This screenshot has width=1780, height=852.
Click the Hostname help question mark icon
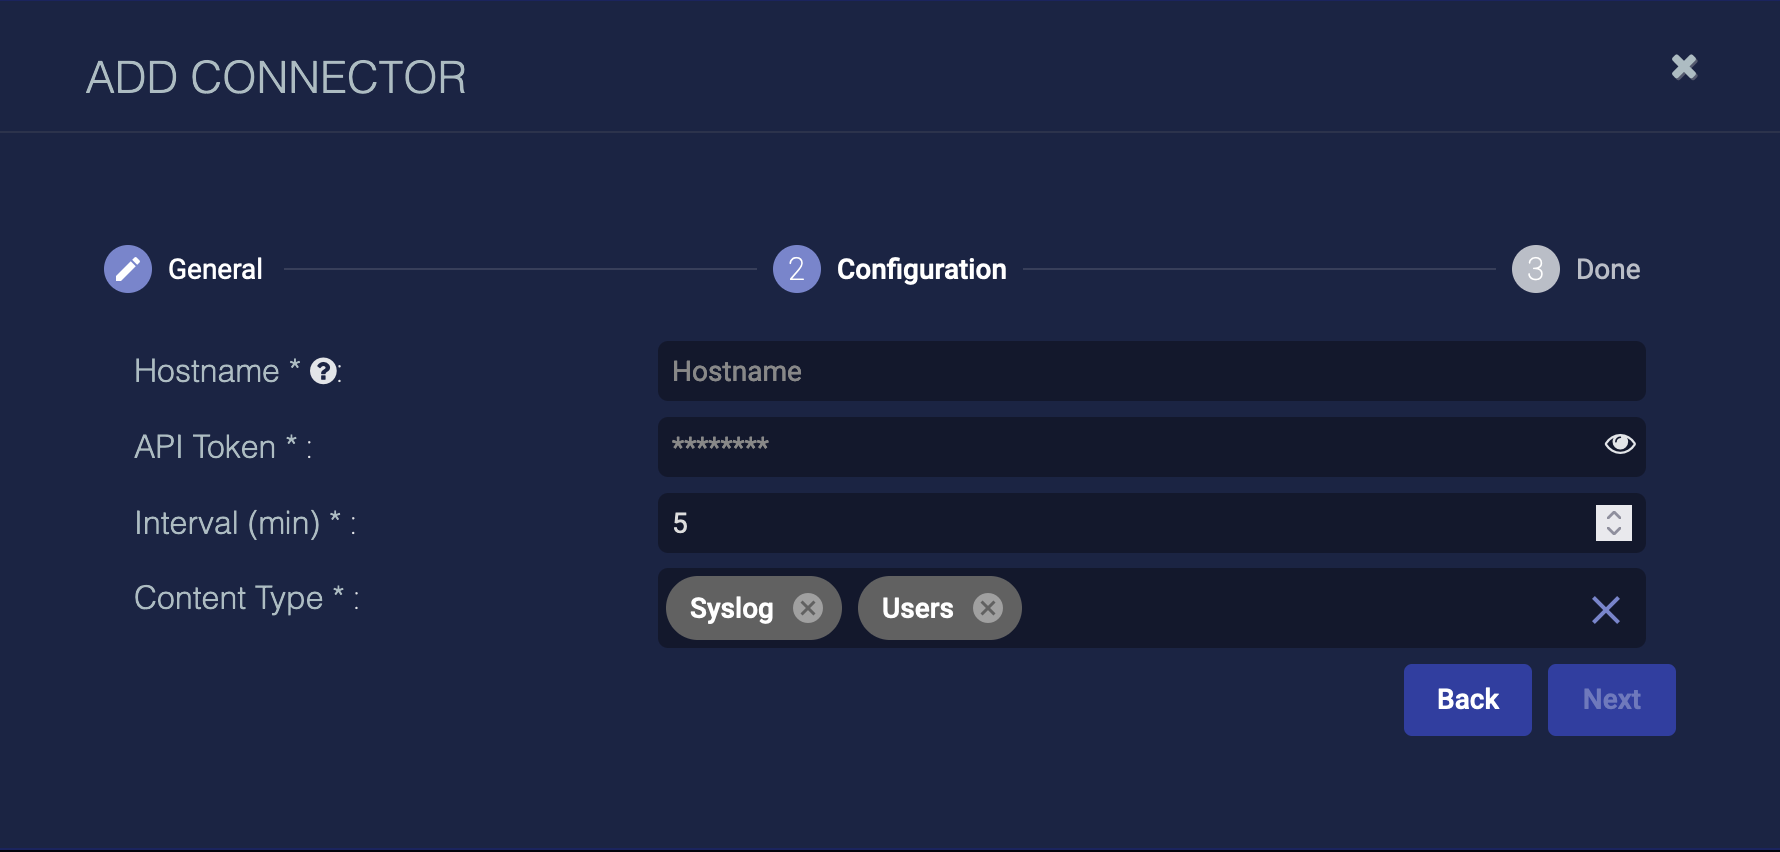tap(323, 371)
